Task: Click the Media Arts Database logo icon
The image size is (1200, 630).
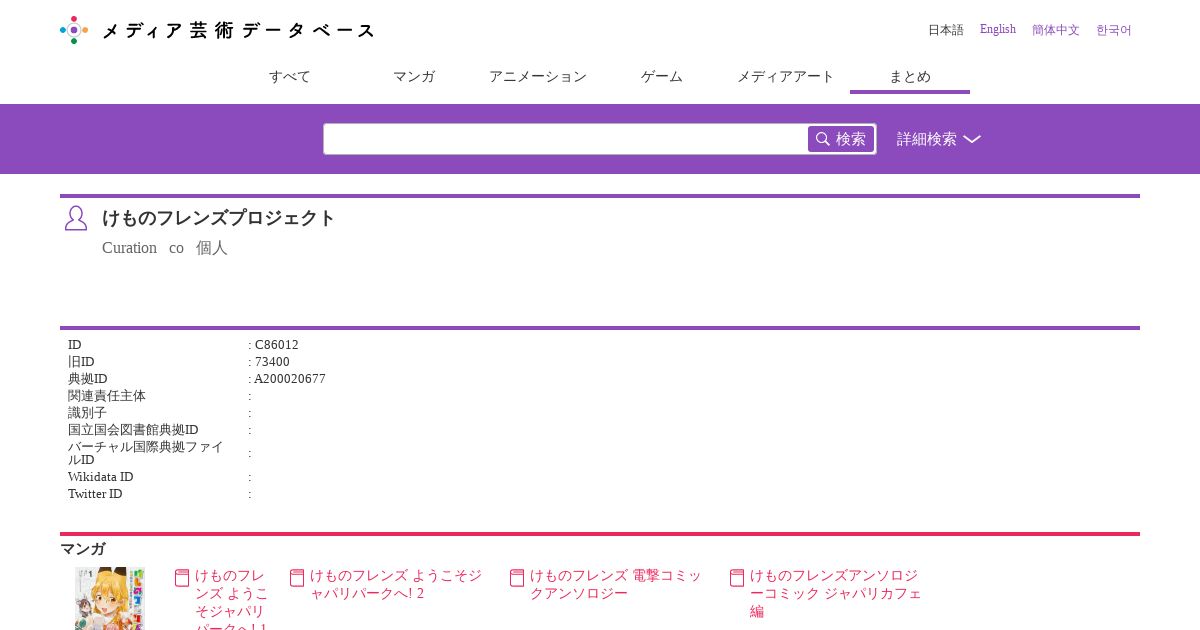Action: click(74, 30)
